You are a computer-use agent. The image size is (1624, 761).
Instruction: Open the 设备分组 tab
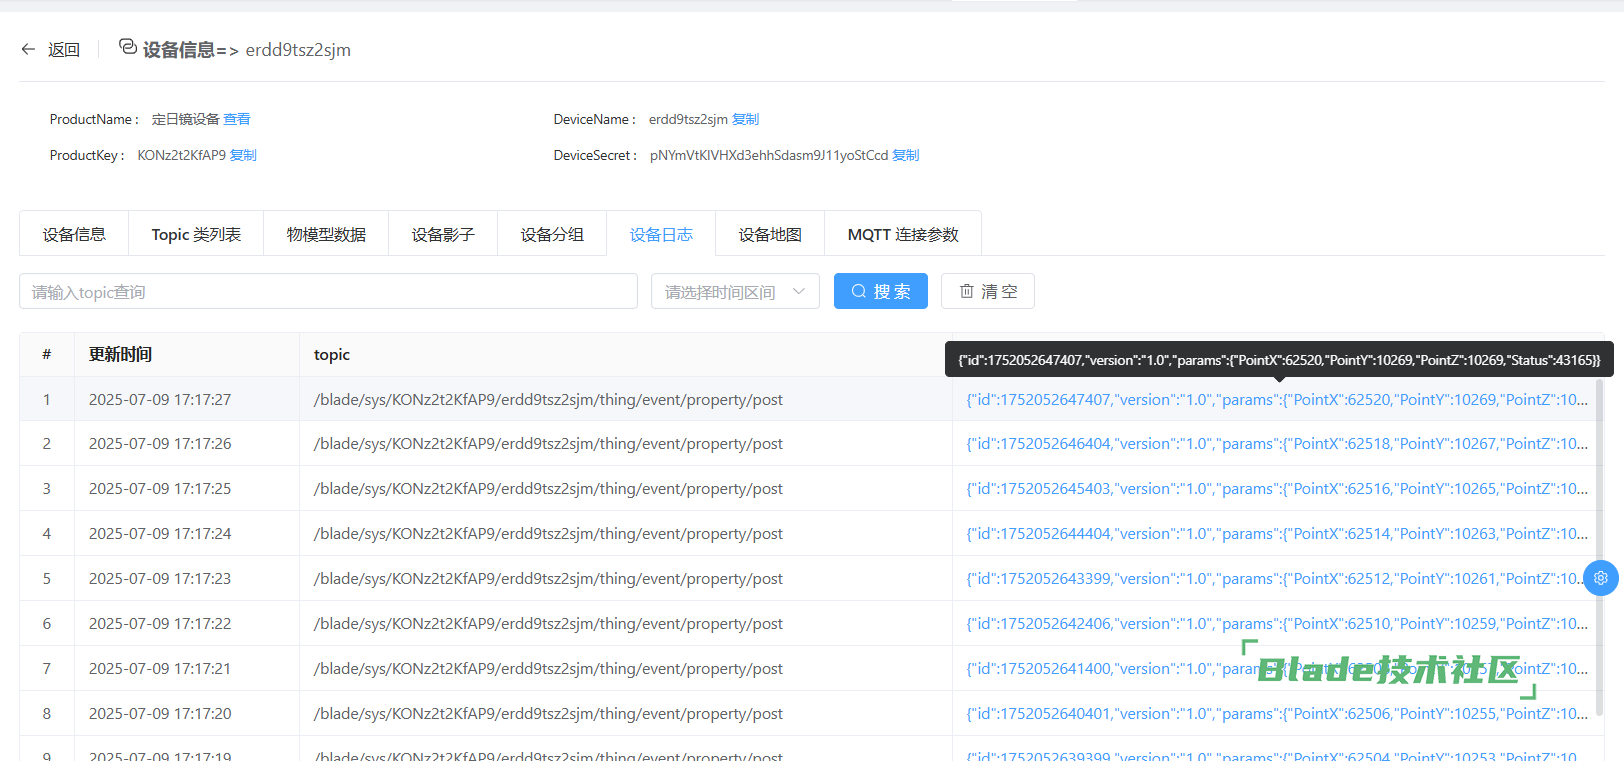[552, 234]
